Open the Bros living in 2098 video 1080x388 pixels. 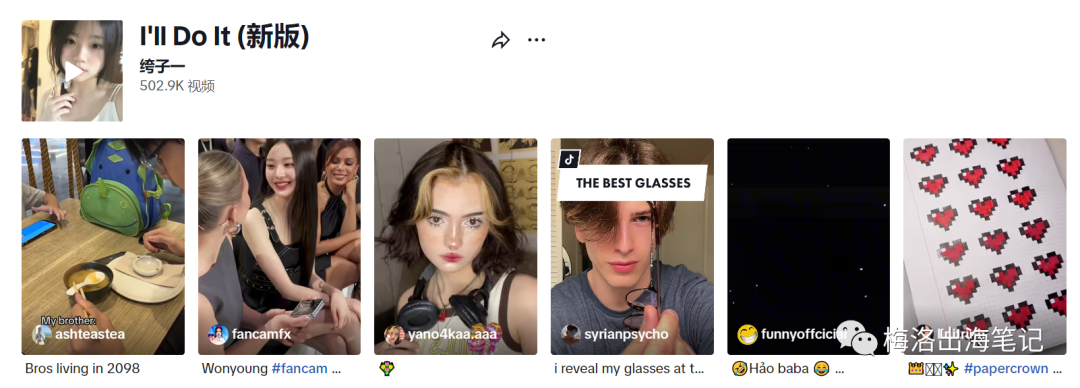coord(103,247)
